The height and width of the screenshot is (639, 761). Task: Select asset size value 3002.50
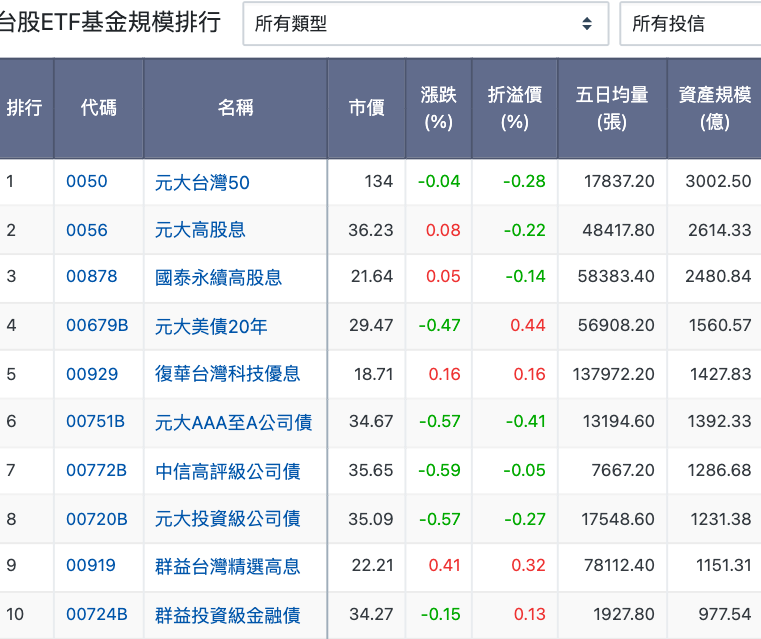pyautogui.click(x=718, y=181)
